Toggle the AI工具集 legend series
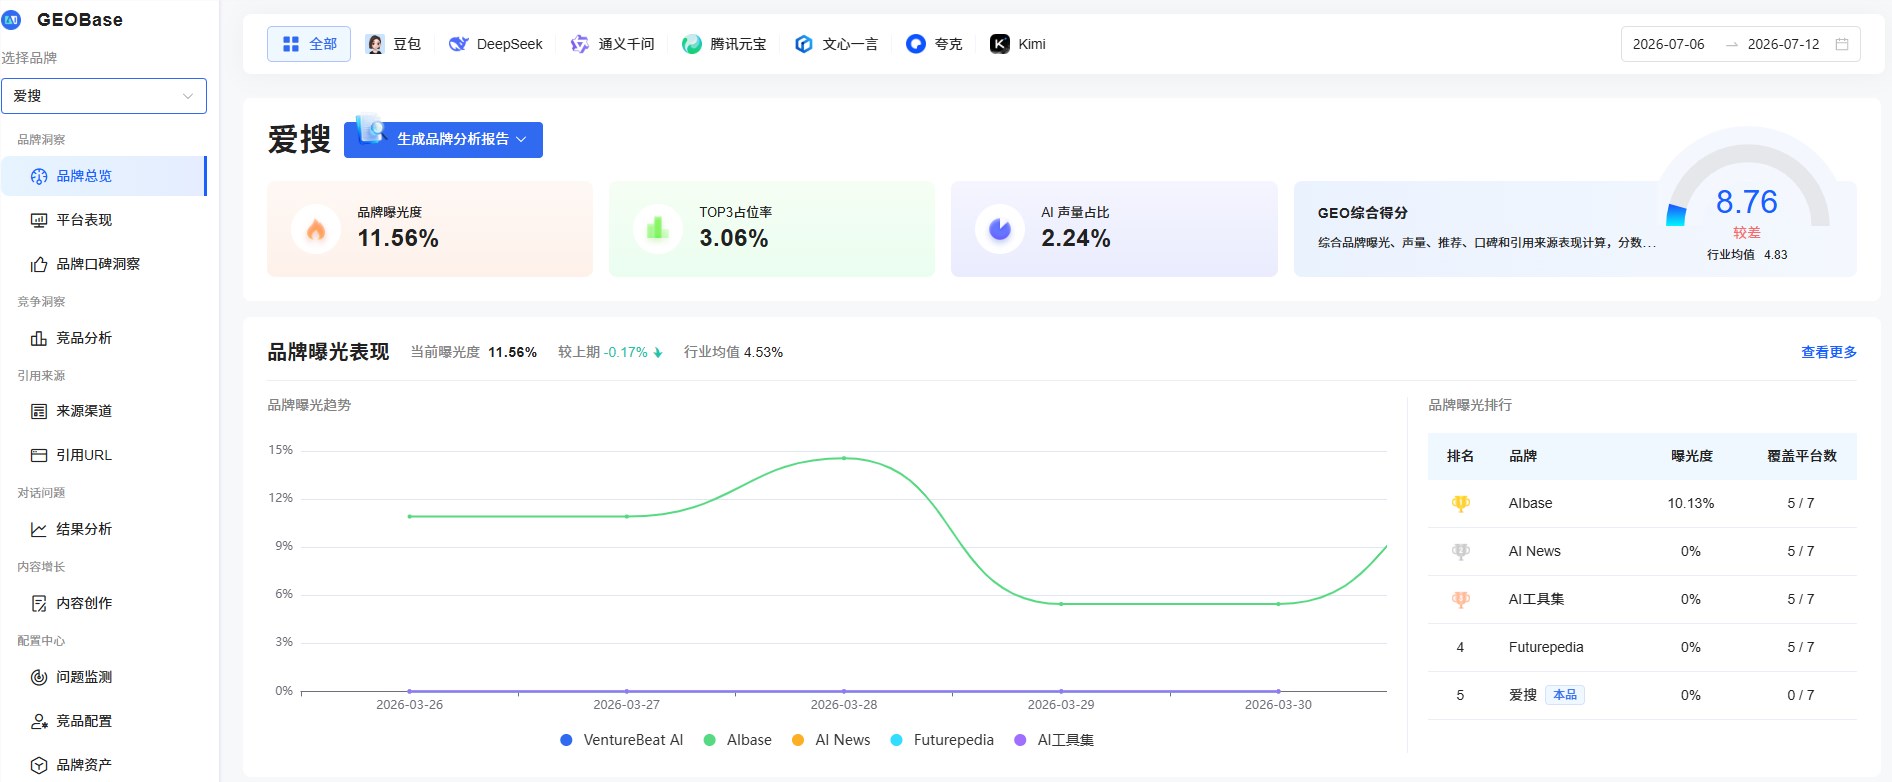This screenshot has height=782, width=1892. pos(1054,740)
